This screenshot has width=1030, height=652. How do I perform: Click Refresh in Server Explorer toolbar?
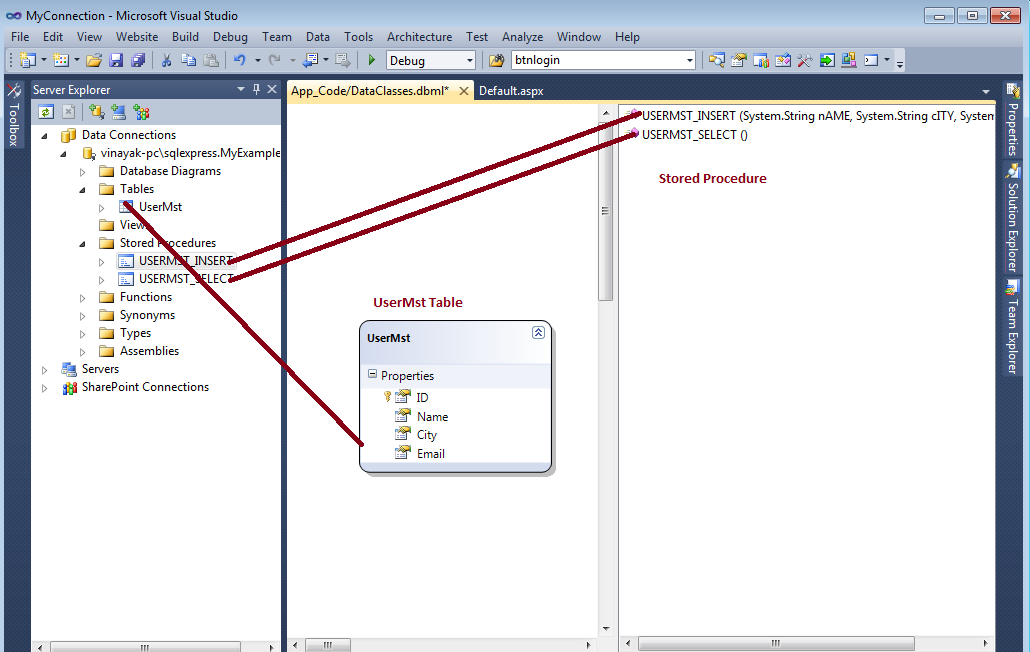coord(46,112)
